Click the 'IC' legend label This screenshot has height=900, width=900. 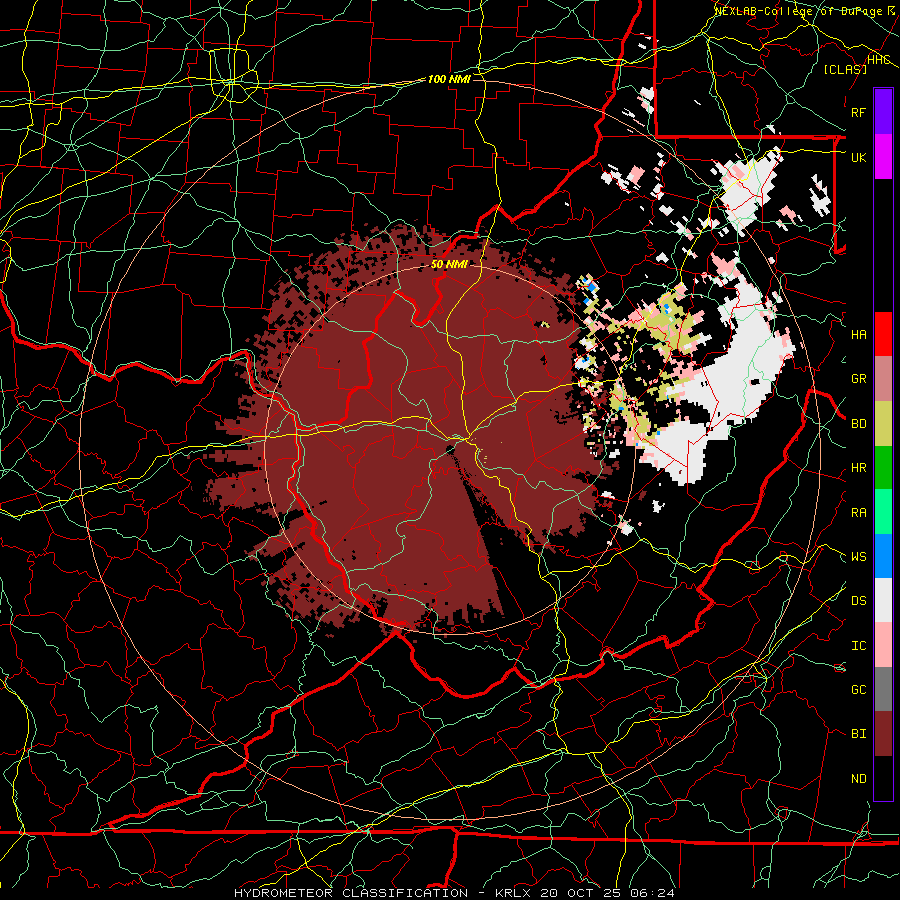pos(859,646)
